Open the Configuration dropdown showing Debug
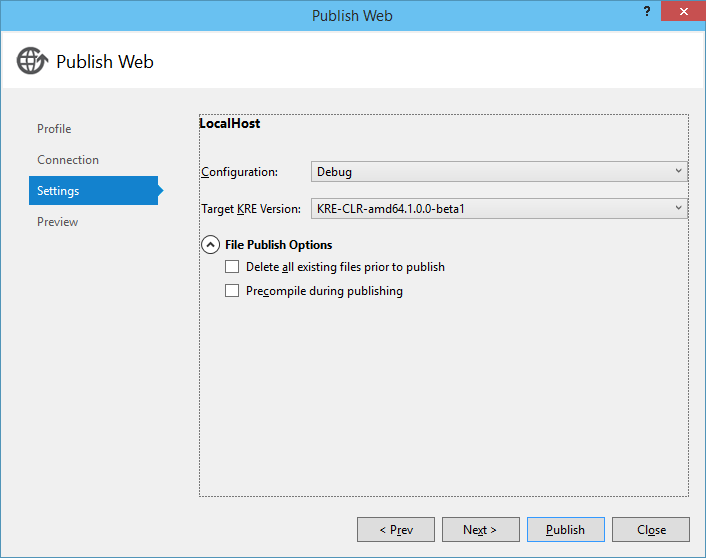The width and height of the screenshot is (708, 559). [499, 172]
